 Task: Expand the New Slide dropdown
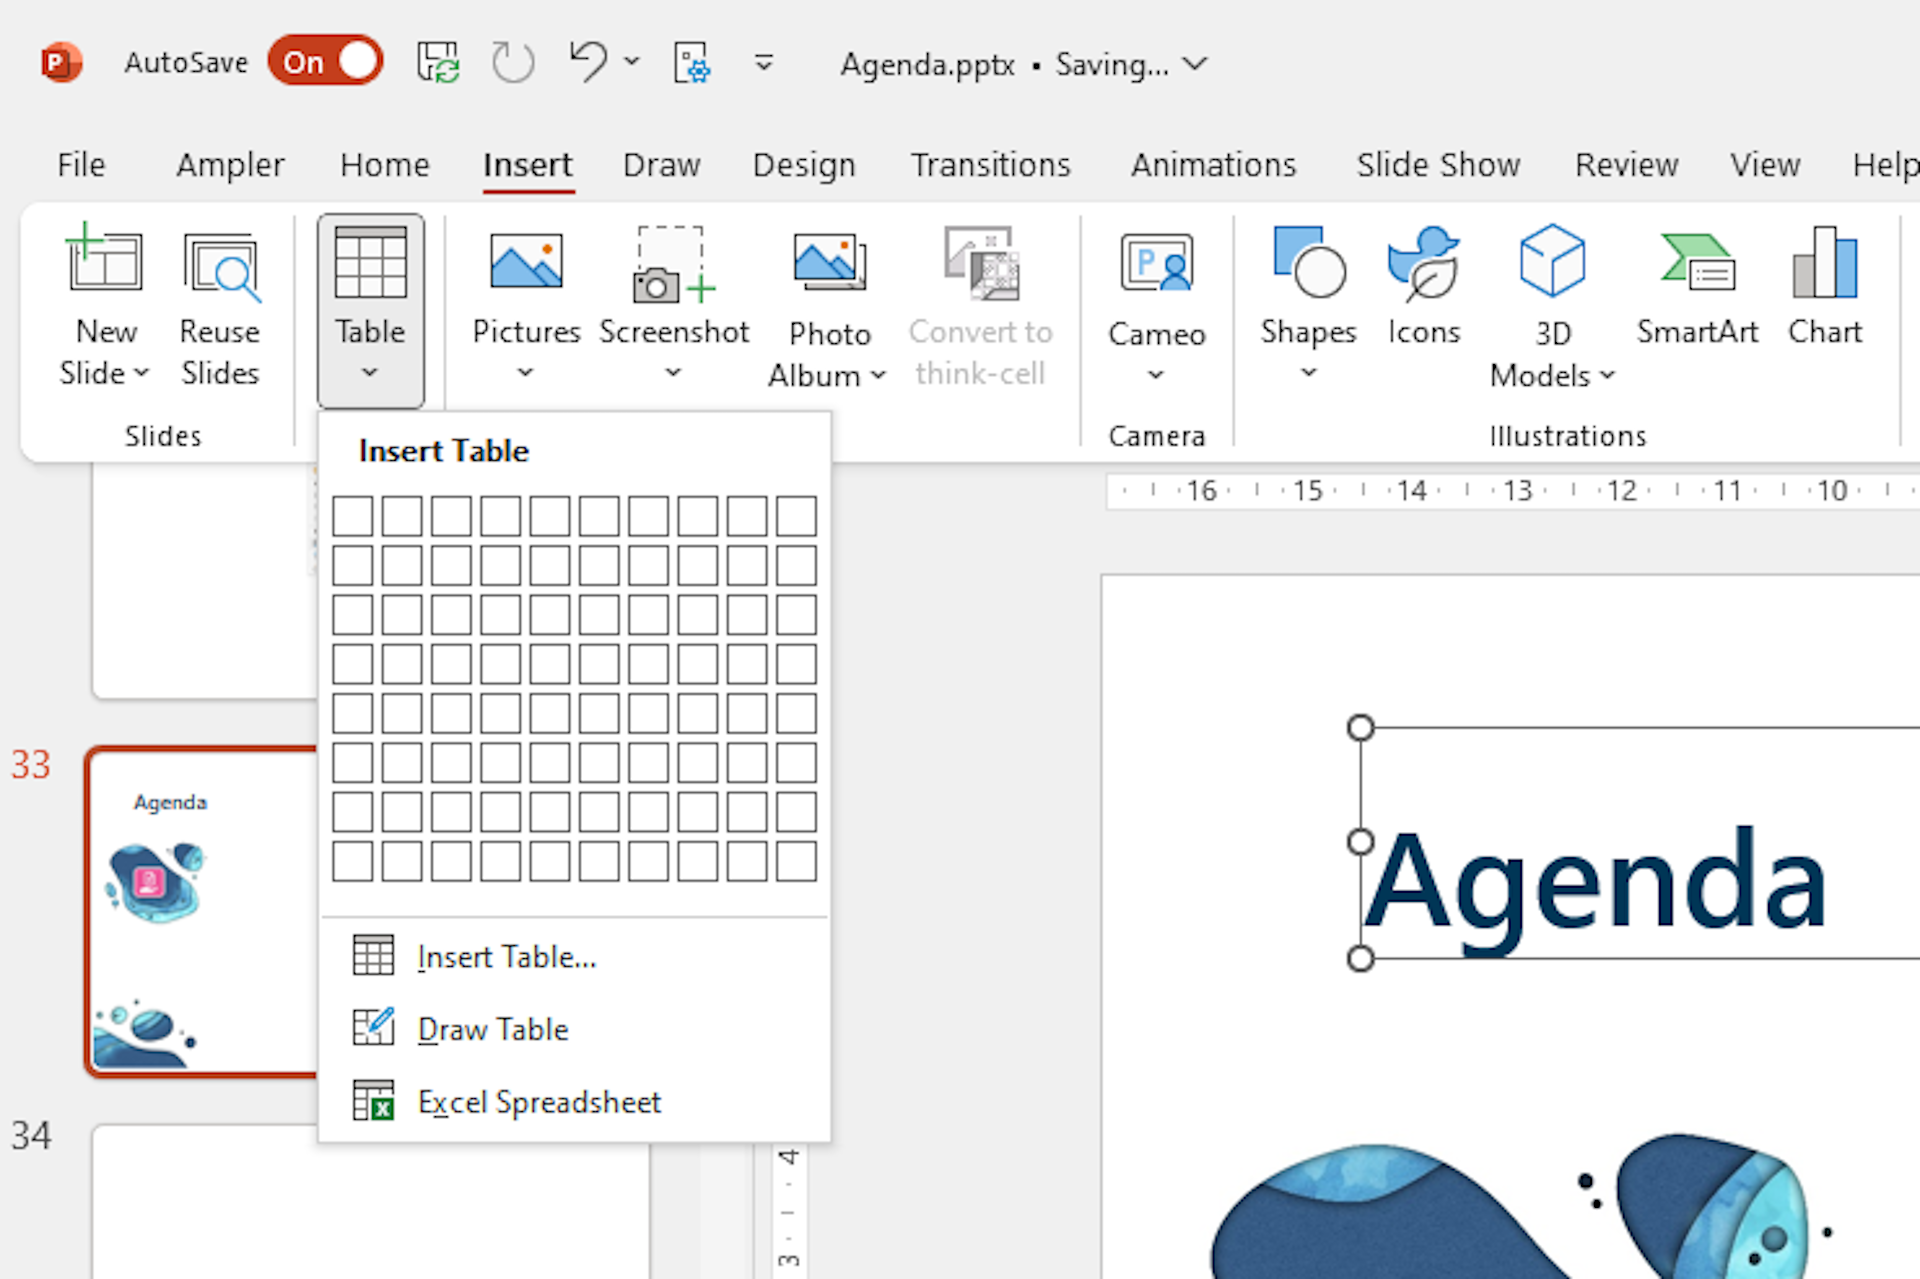point(140,373)
